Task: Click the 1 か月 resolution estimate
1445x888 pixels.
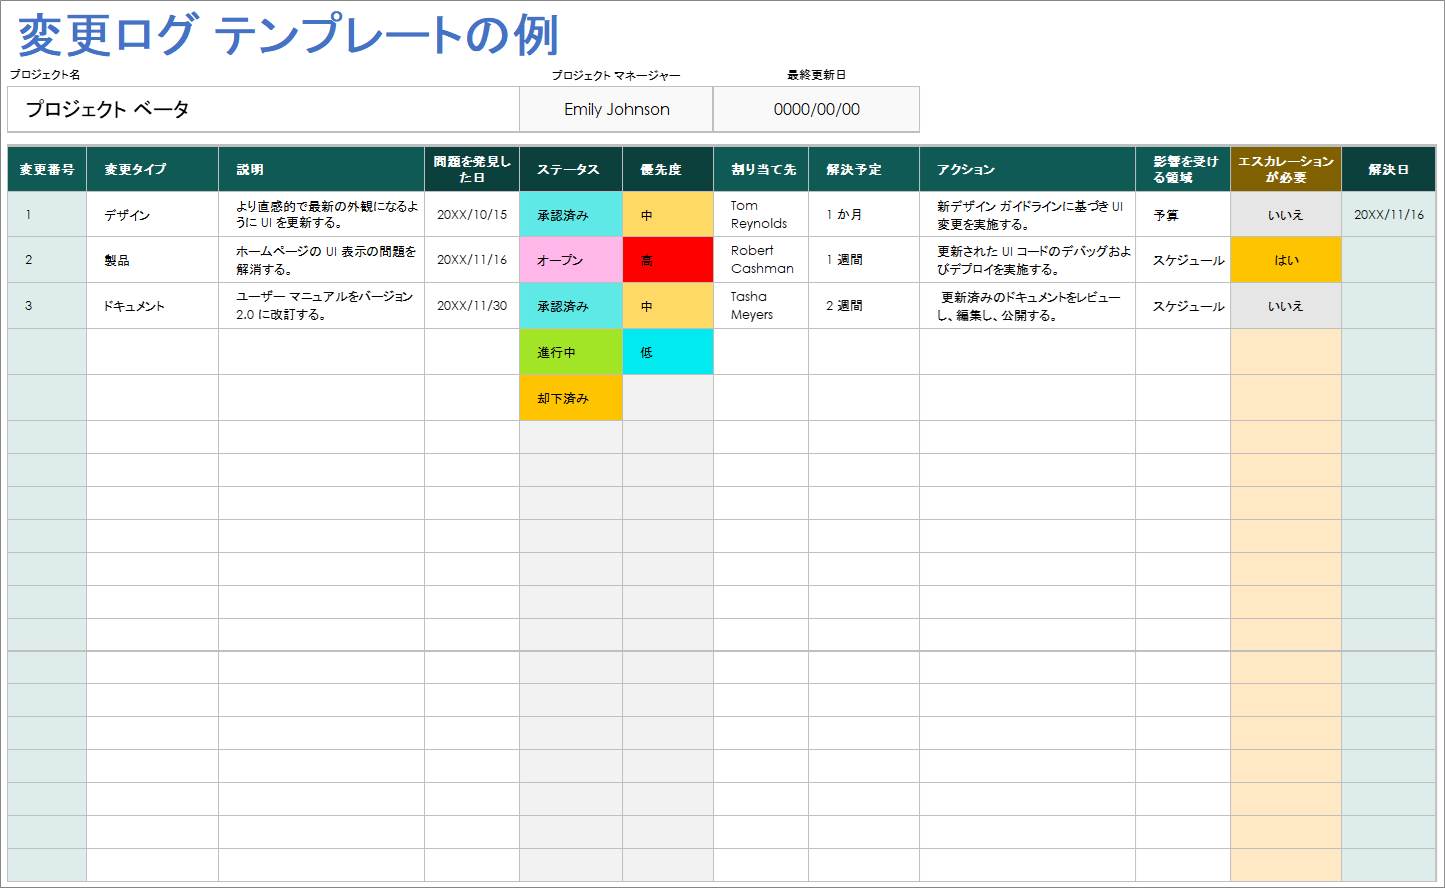Action: [864, 214]
